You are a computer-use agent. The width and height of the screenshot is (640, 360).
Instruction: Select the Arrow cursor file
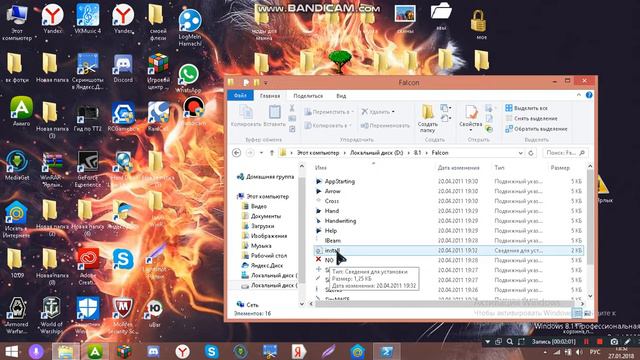pyautogui.click(x=332, y=191)
